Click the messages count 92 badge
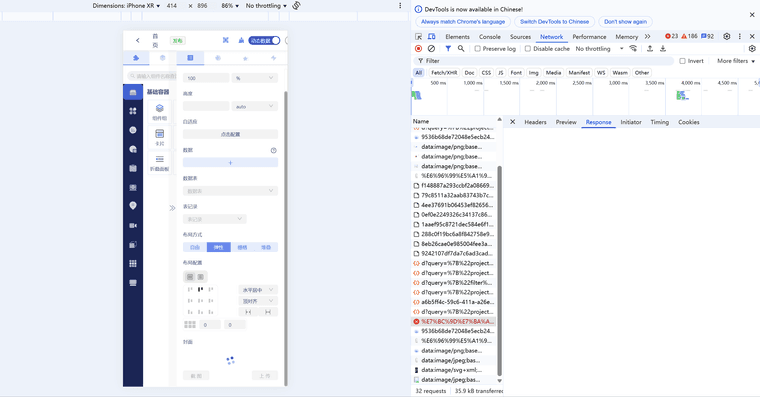 click(x=707, y=36)
